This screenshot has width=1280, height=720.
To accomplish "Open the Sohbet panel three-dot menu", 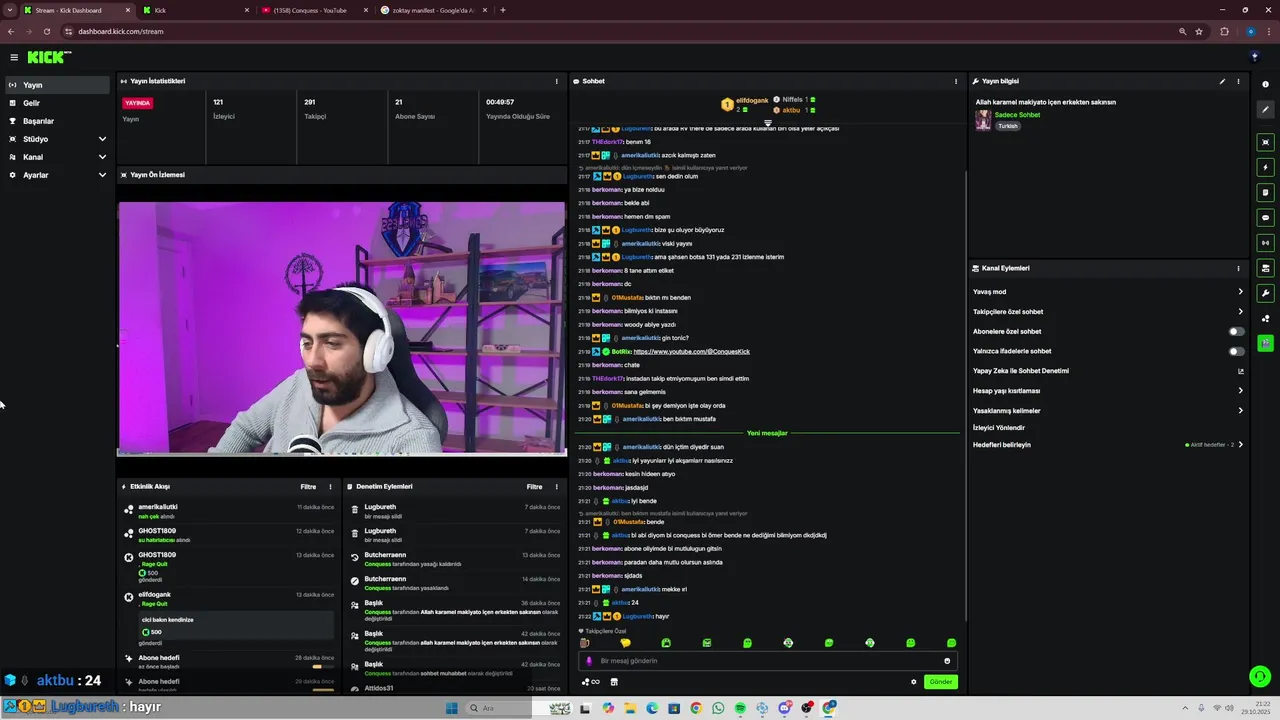I will [956, 81].
